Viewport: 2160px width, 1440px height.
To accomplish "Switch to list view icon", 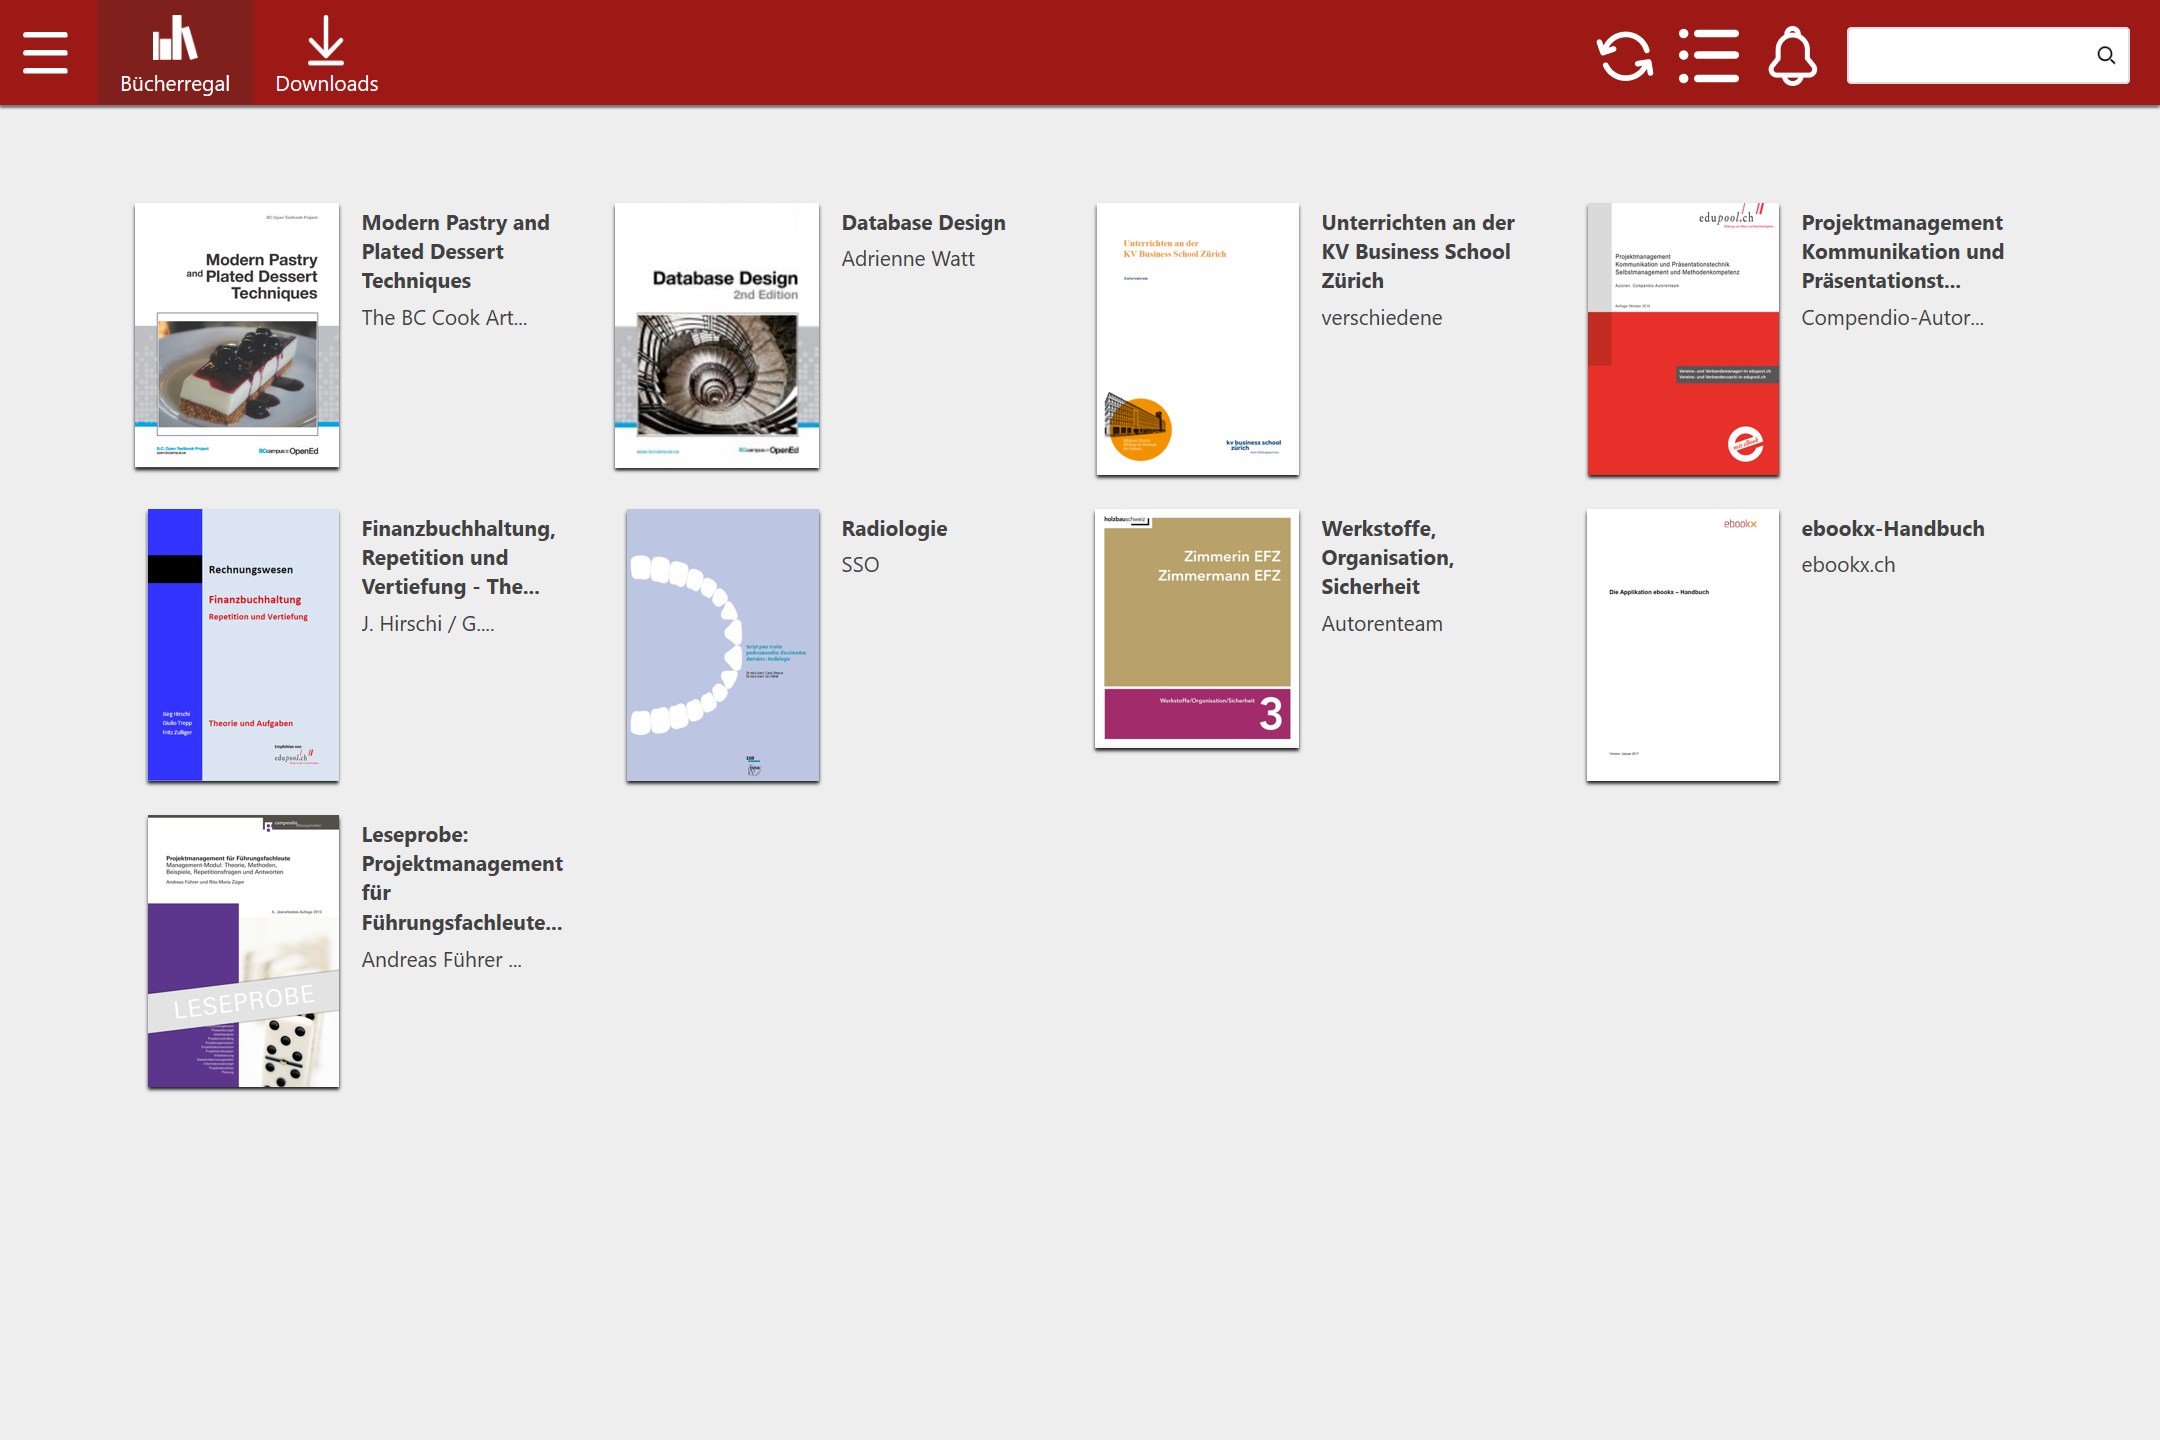I will pyautogui.click(x=1708, y=56).
